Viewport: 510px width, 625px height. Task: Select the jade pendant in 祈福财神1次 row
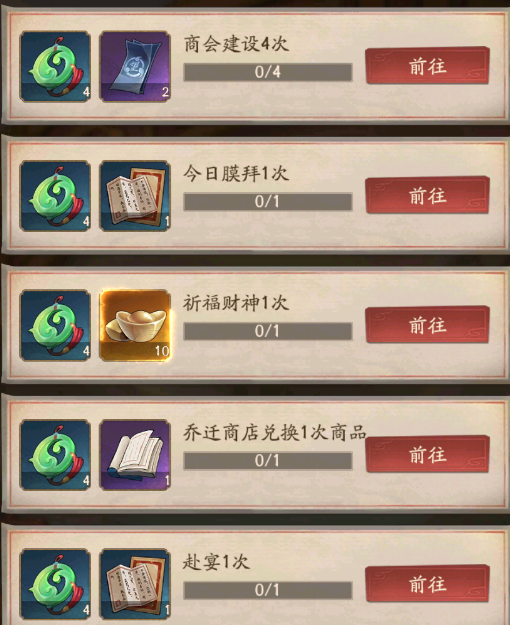pos(55,325)
